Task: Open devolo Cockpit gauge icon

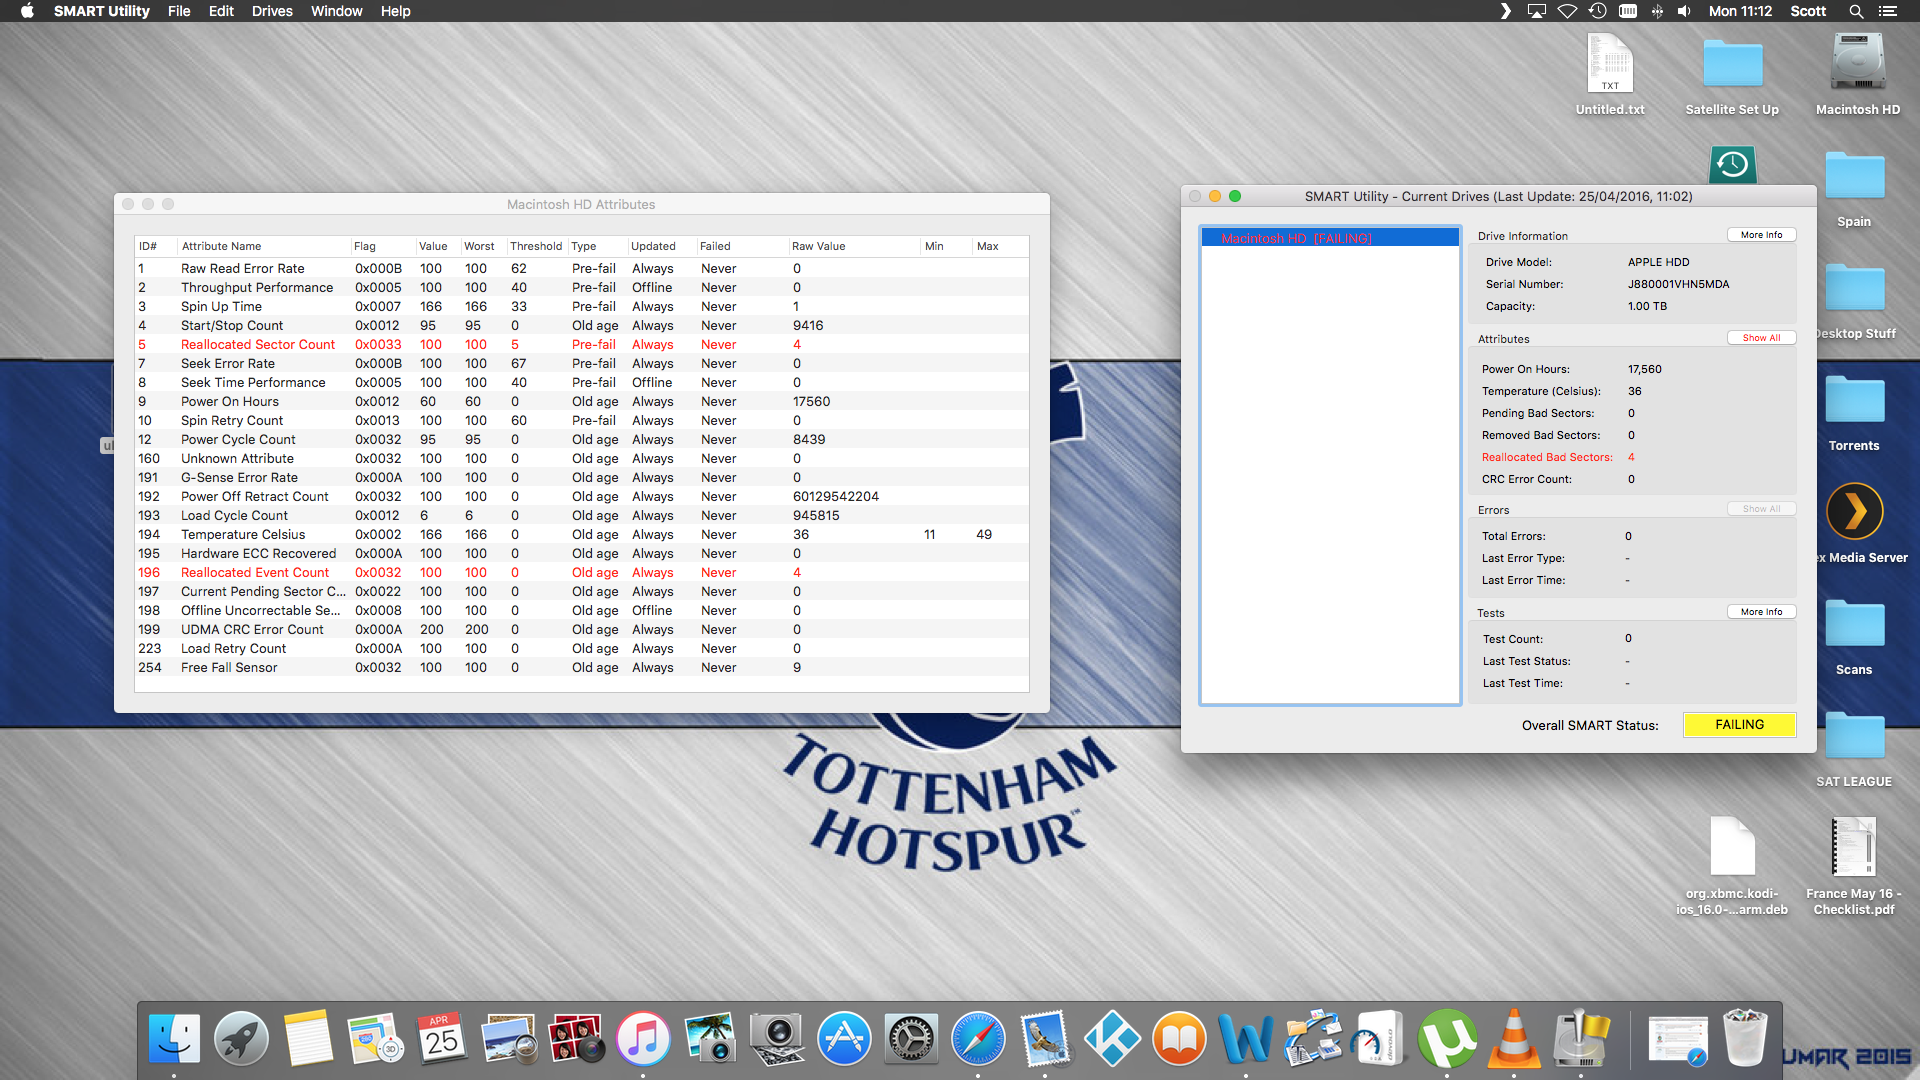Action: click(x=1380, y=1039)
